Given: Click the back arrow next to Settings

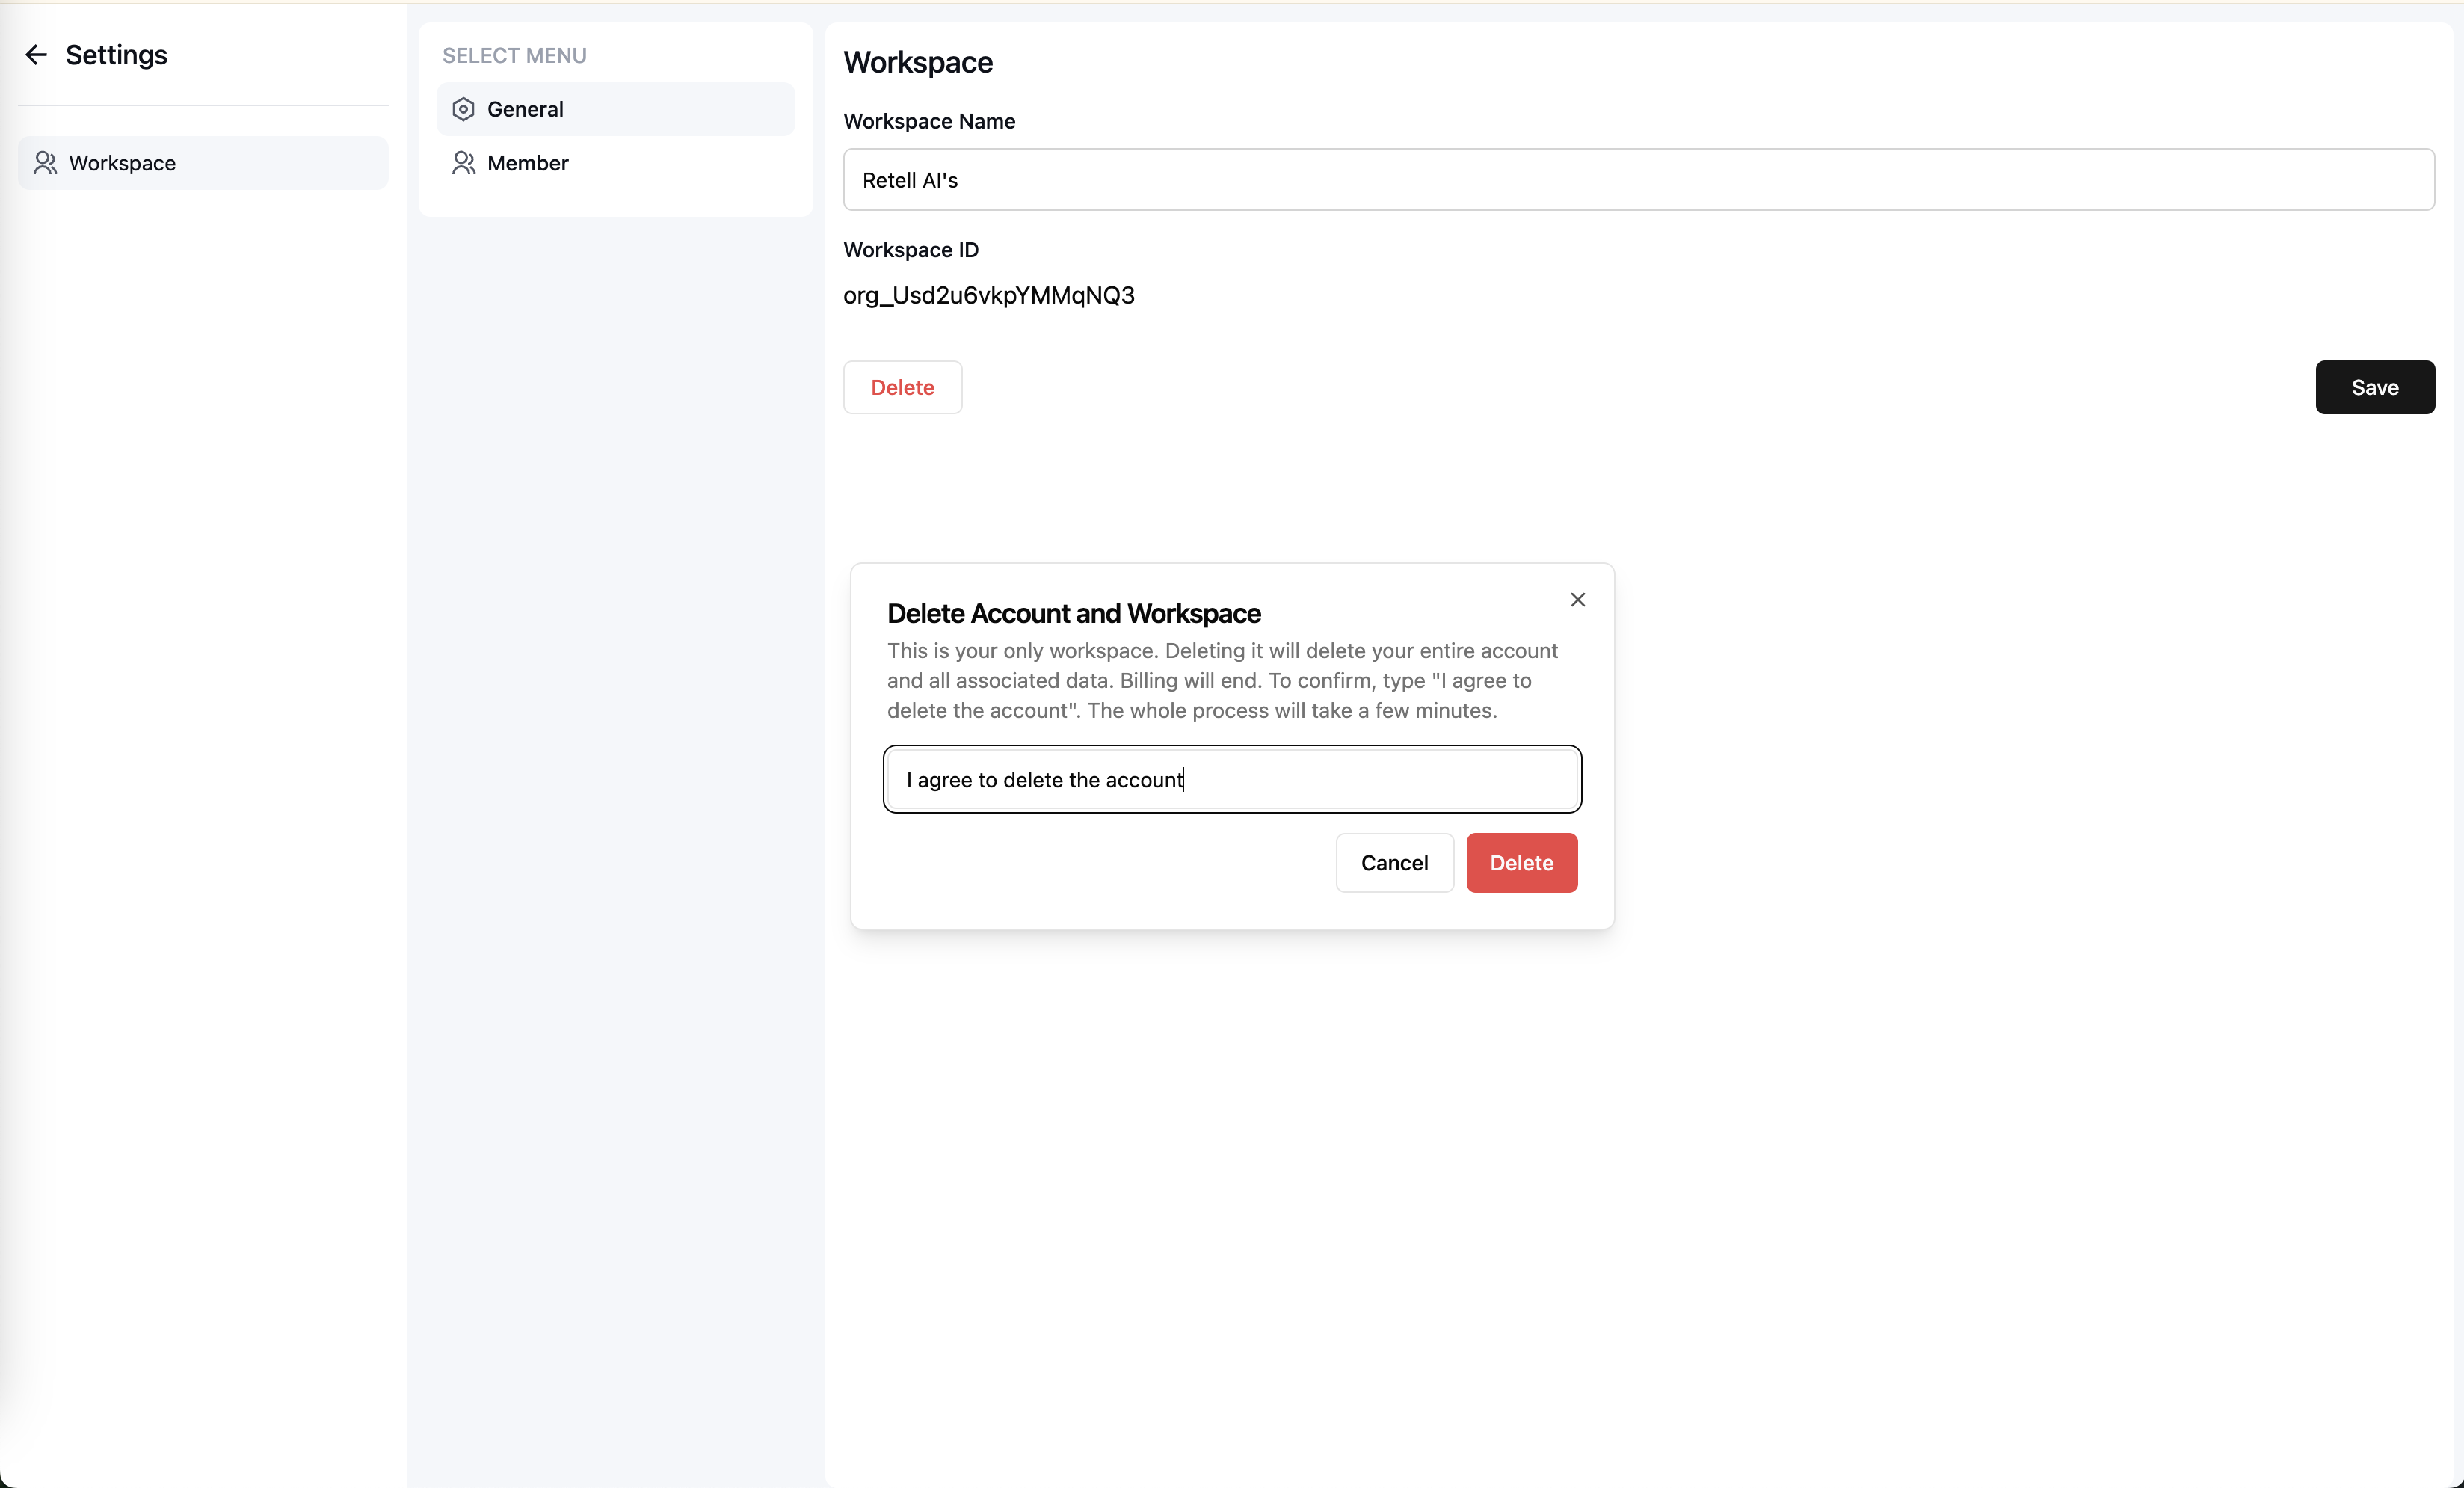Looking at the screenshot, I should pos(36,55).
